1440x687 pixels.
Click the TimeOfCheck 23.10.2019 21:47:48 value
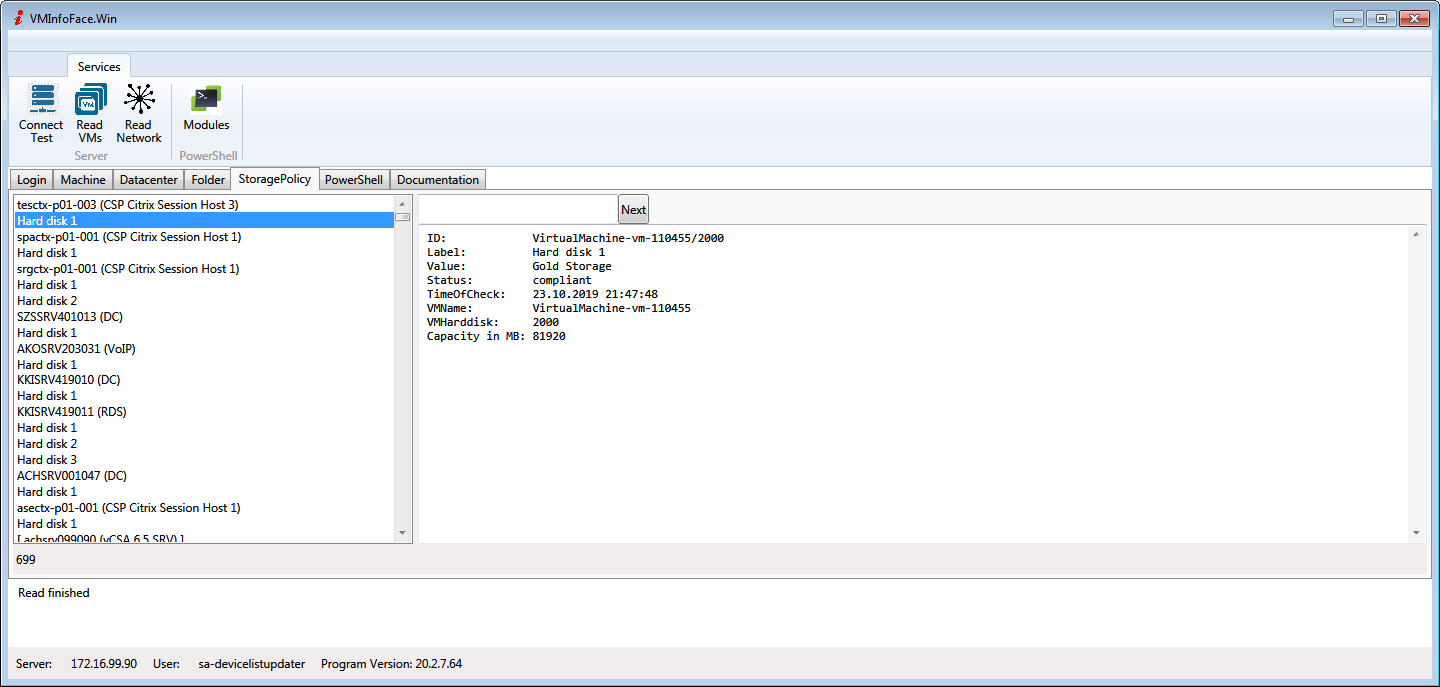[x=595, y=294]
